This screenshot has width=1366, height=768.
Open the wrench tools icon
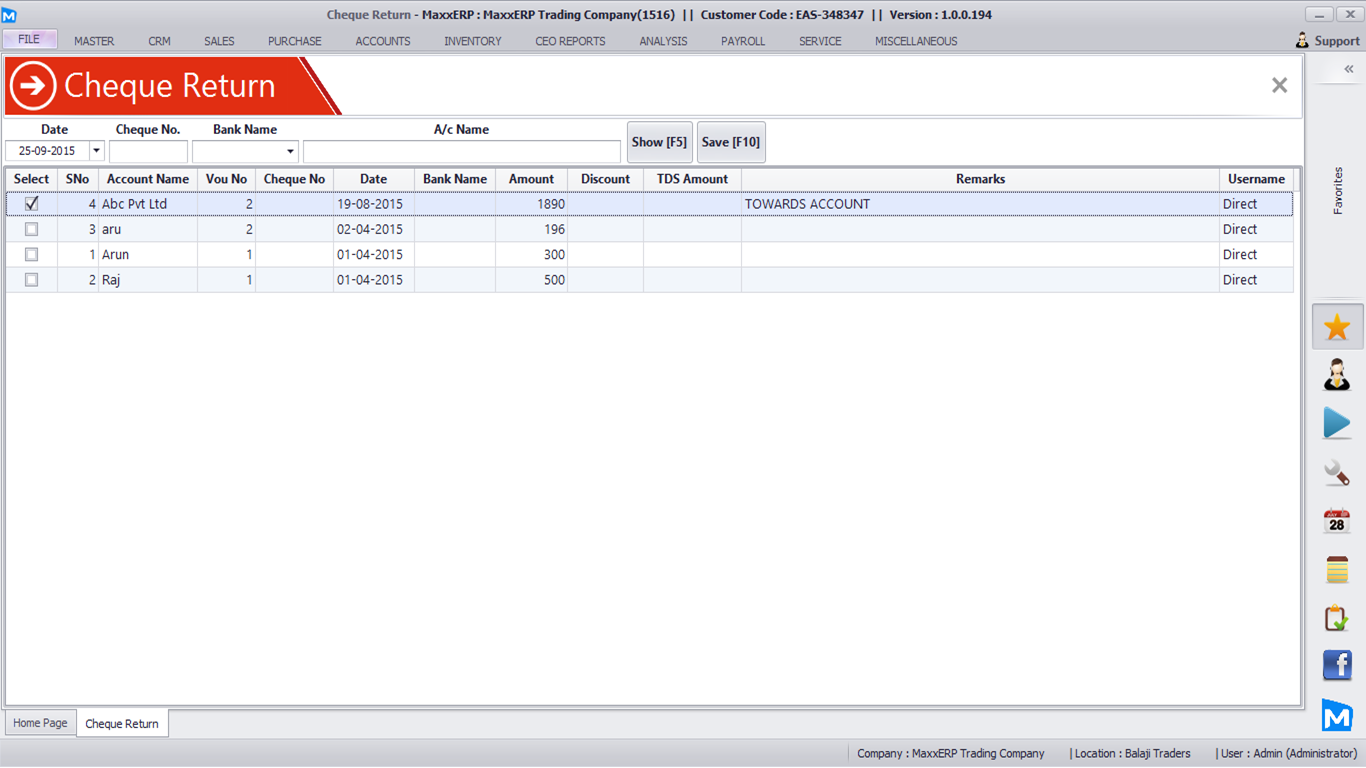[x=1337, y=472]
